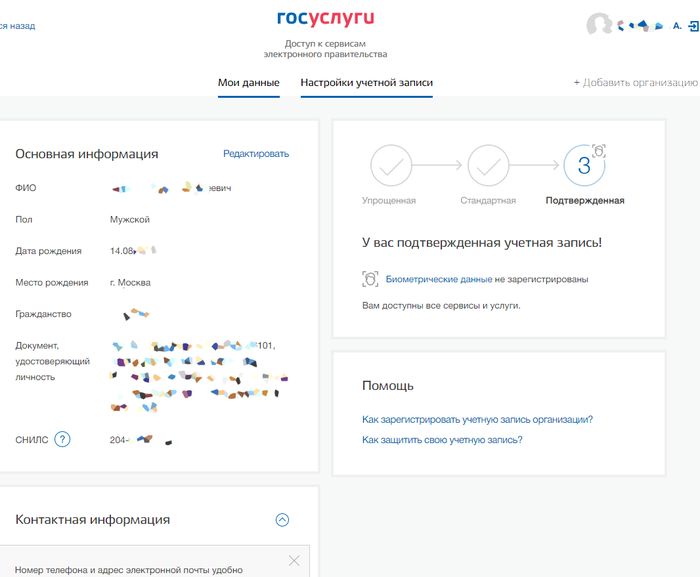Open the СНИЛС help question mark
Image resolution: width=700 pixels, height=577 pixels.
tap(62, 439)
